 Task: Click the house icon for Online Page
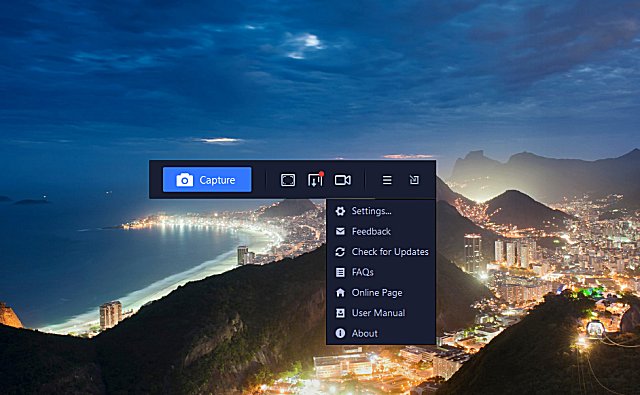coord(340,292)
